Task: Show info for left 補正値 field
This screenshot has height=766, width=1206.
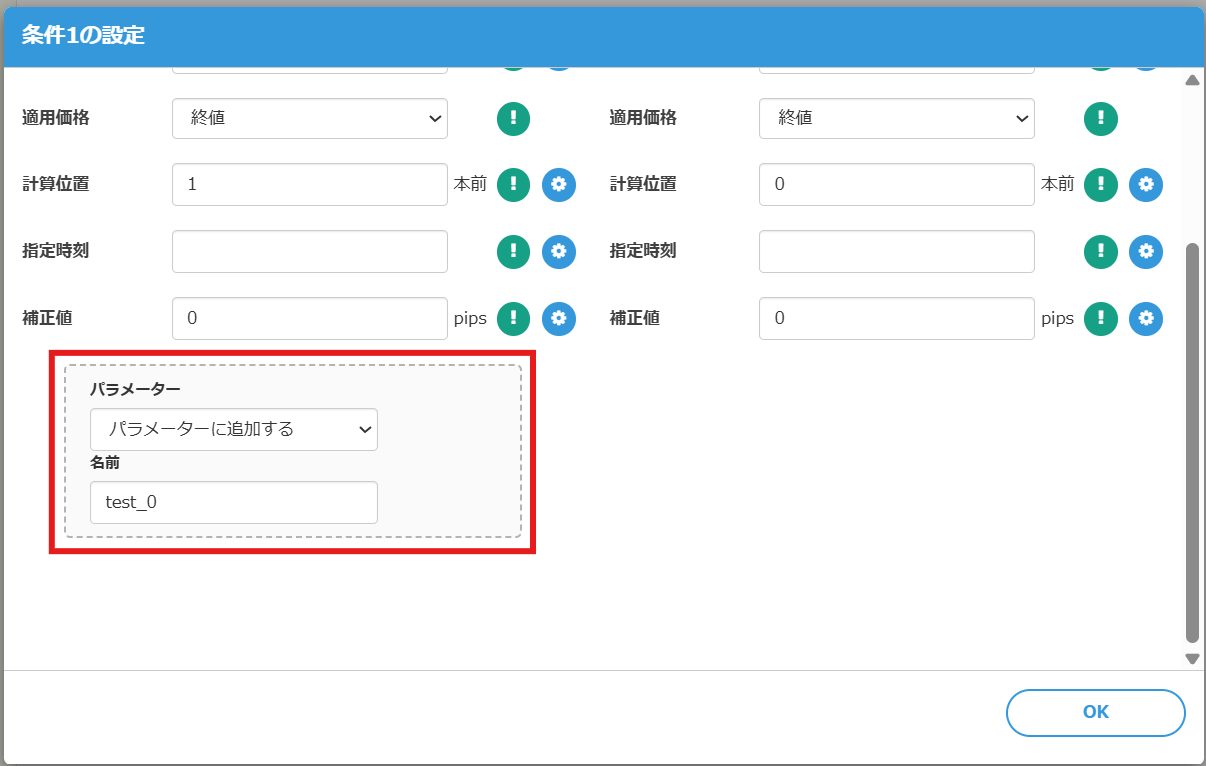Action: [513, 318]
